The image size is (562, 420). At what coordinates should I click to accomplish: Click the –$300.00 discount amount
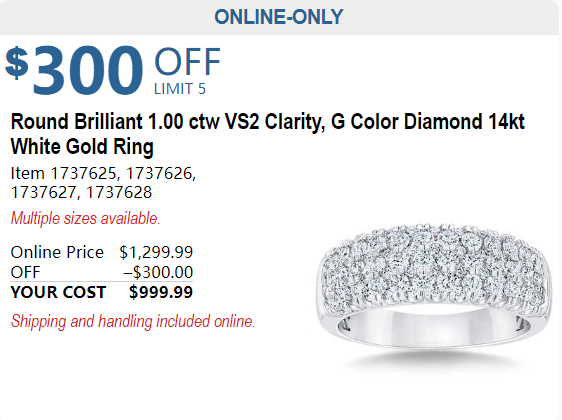[x=158, y=272]
